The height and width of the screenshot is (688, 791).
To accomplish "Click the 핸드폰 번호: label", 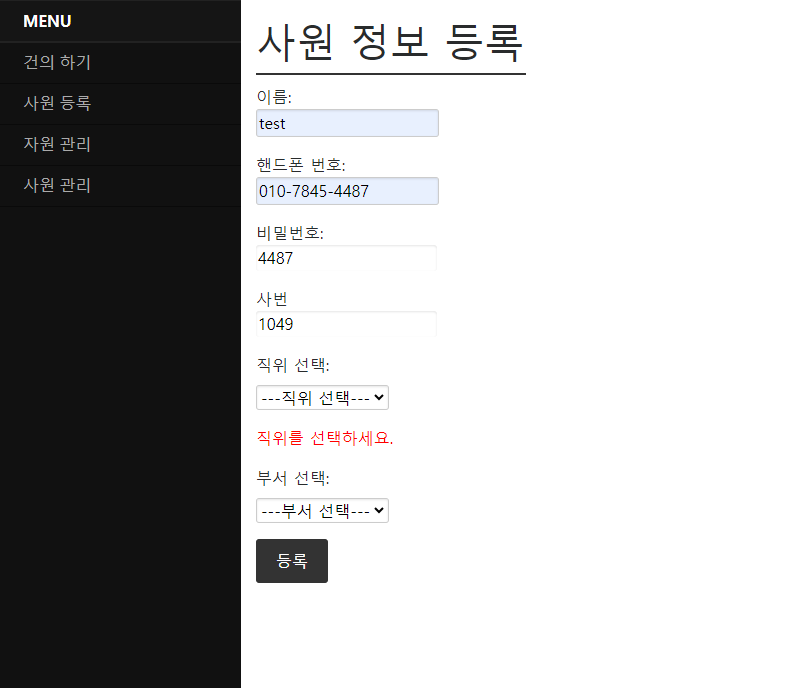I will [301, 164].
